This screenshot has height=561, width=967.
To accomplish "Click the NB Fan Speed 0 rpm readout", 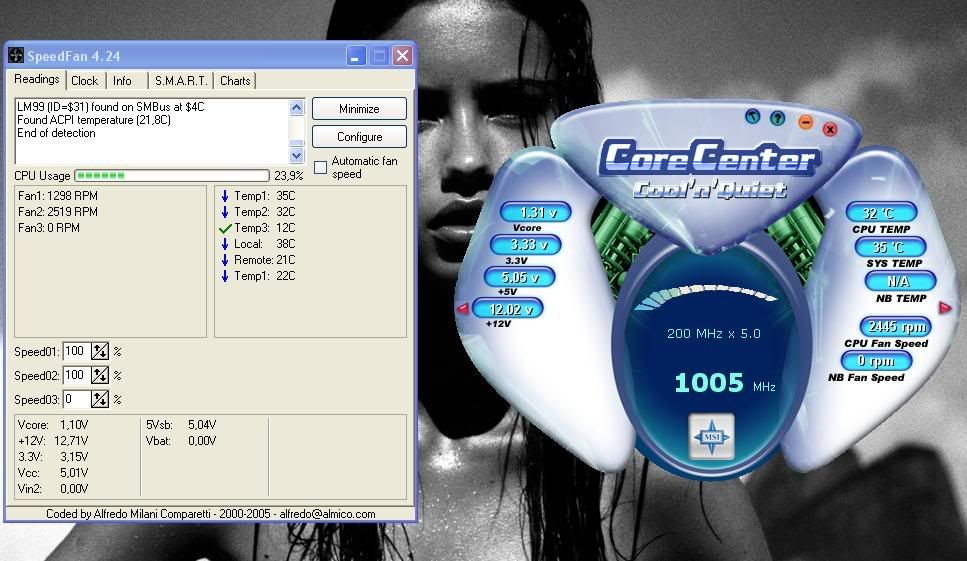I will point(876,361).
